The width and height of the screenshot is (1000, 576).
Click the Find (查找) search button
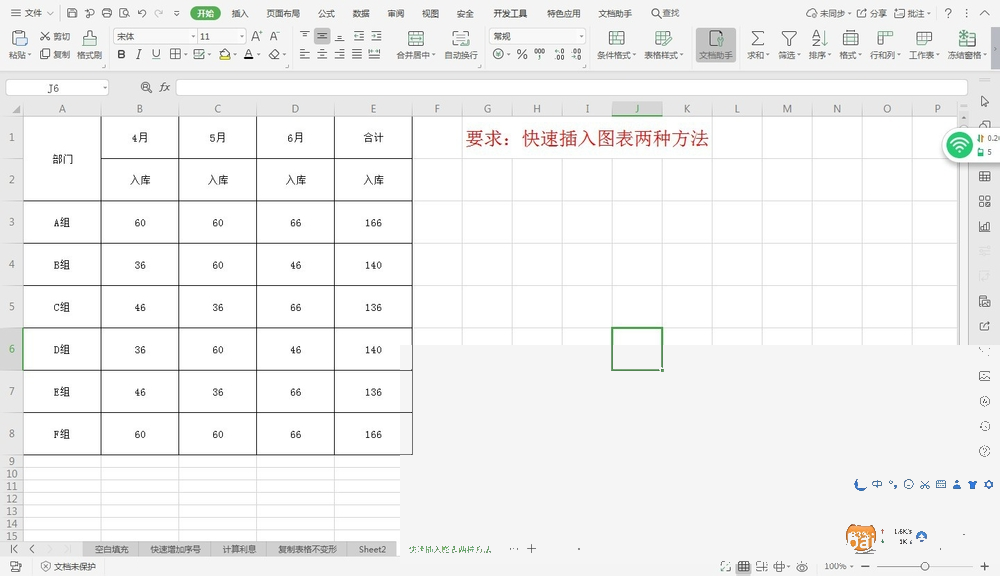point(665,13)
